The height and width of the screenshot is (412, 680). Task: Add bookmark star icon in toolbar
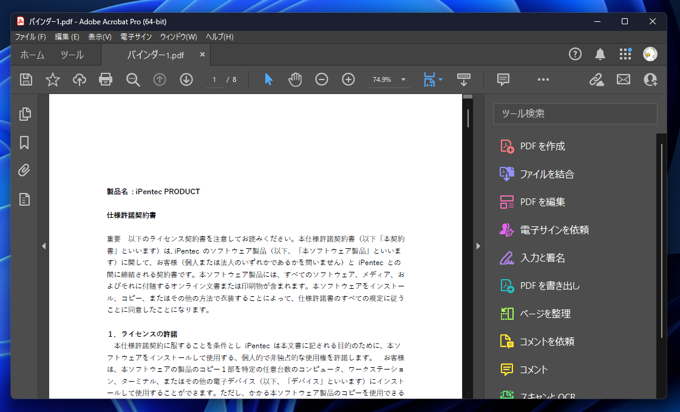pos(53,80)
